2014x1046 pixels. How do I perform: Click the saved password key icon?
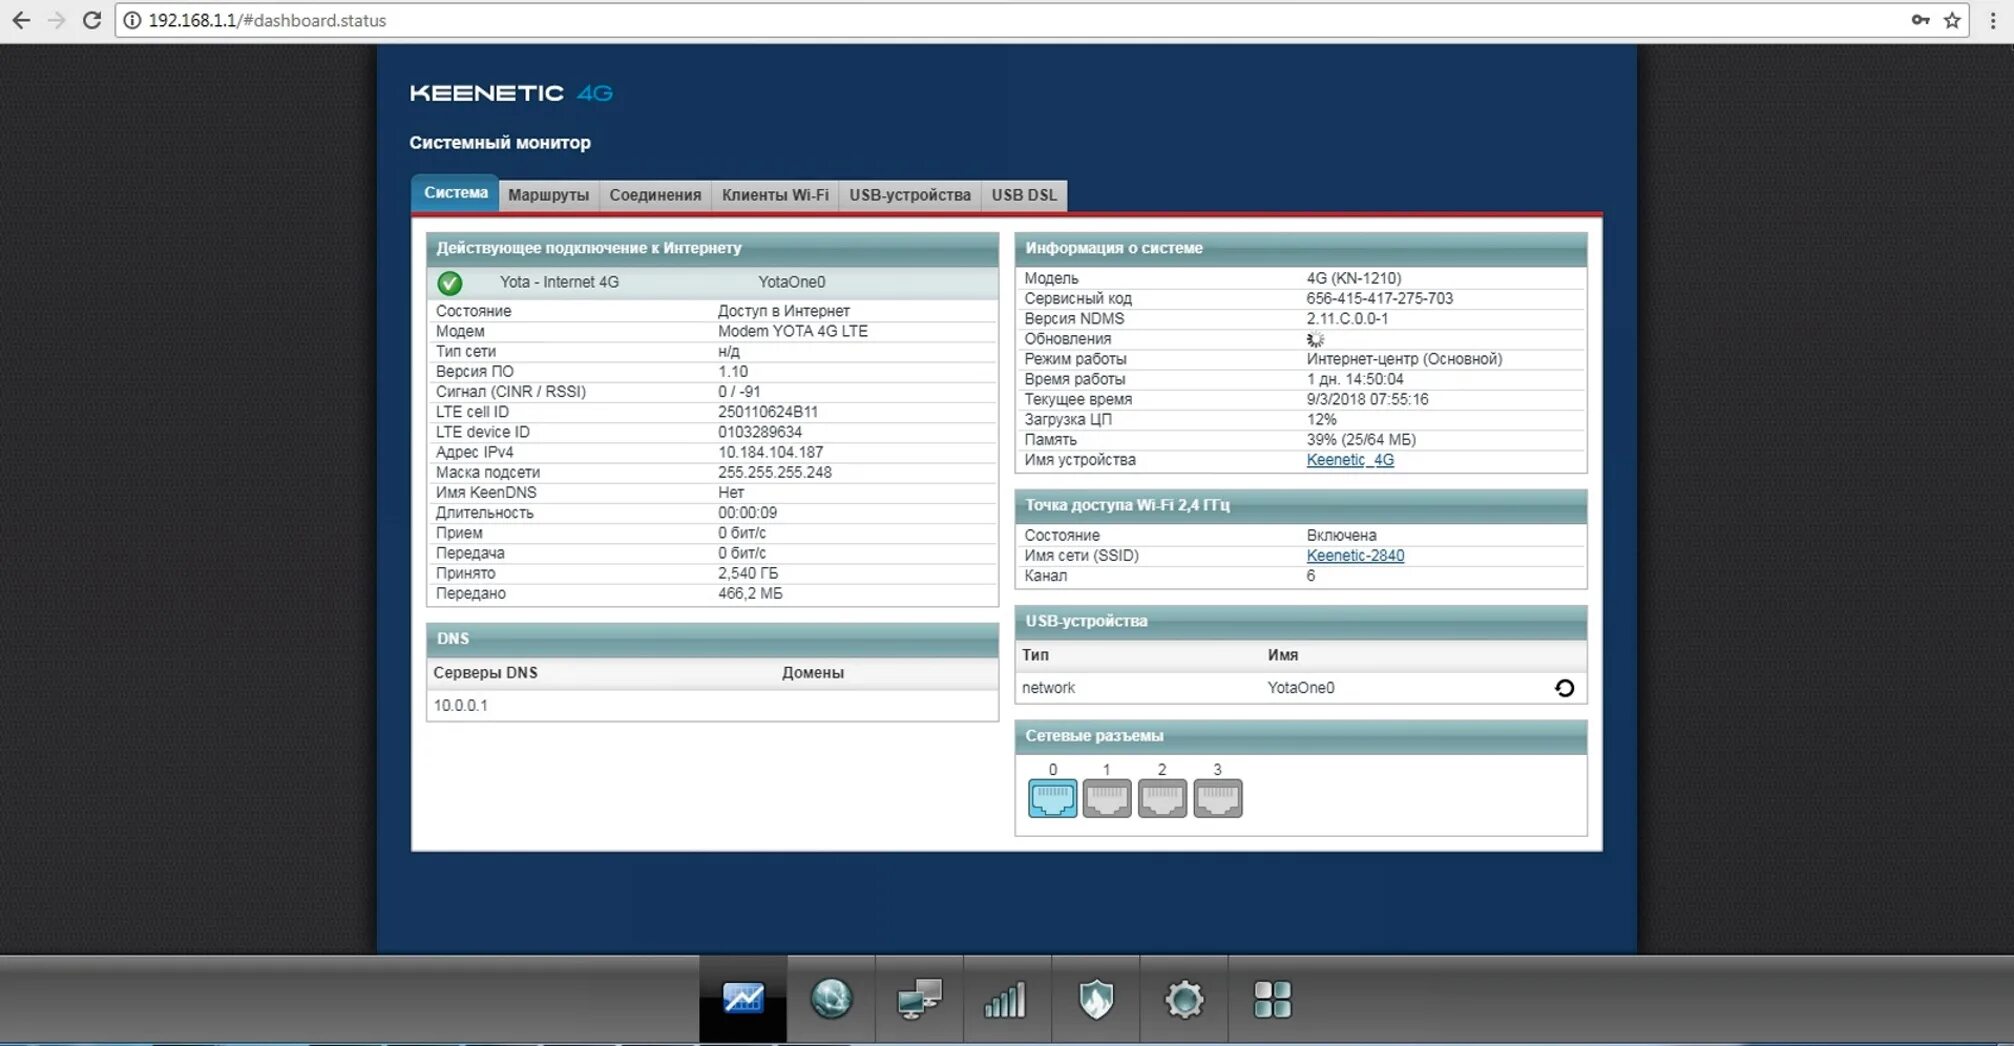pos(1920,20)
